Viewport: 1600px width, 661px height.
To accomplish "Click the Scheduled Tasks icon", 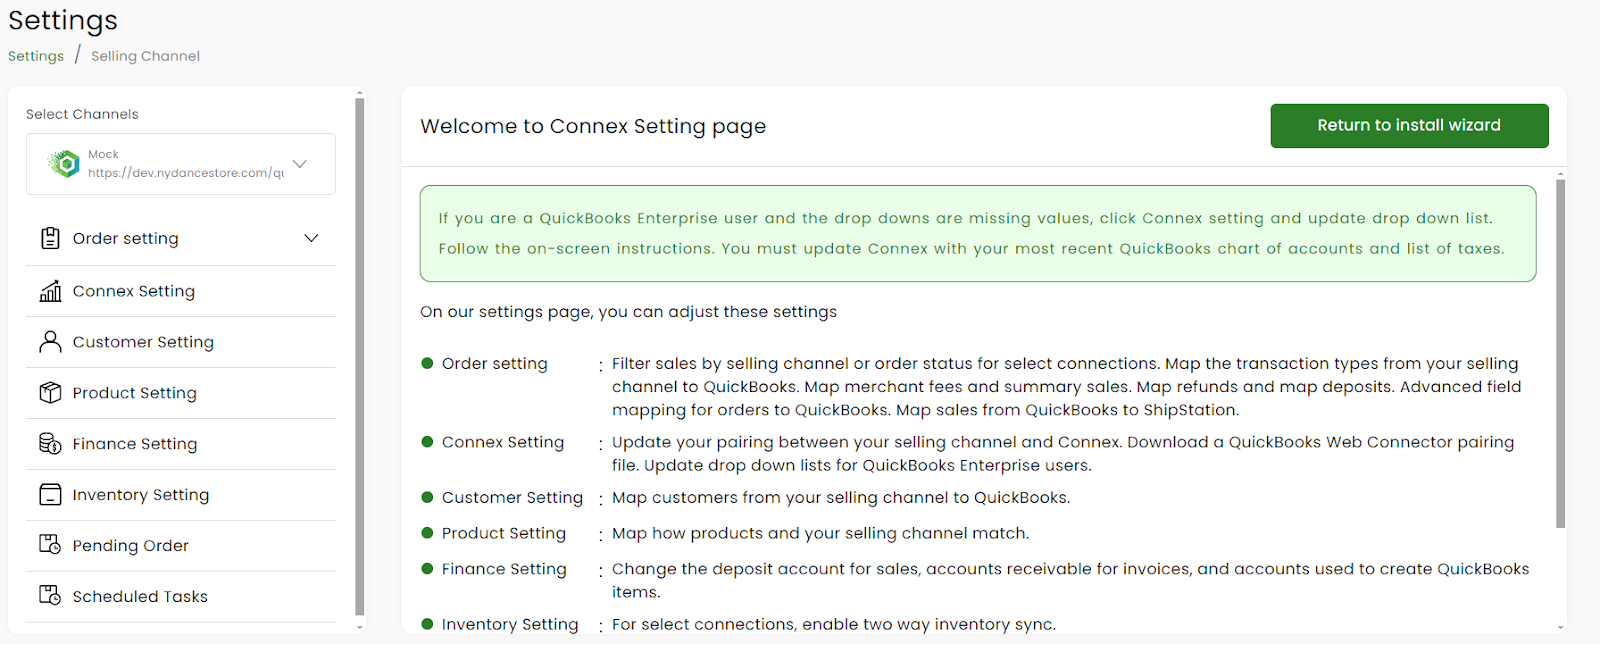I will (50, 596).
